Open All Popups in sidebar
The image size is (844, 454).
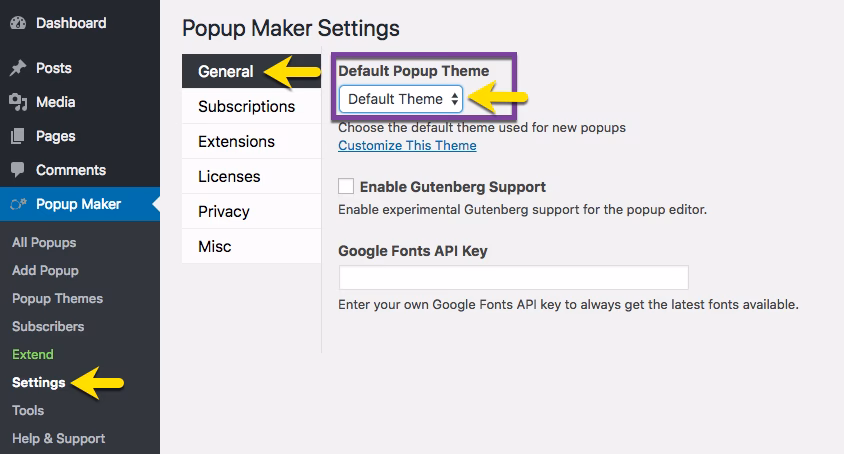click(44, 242)
